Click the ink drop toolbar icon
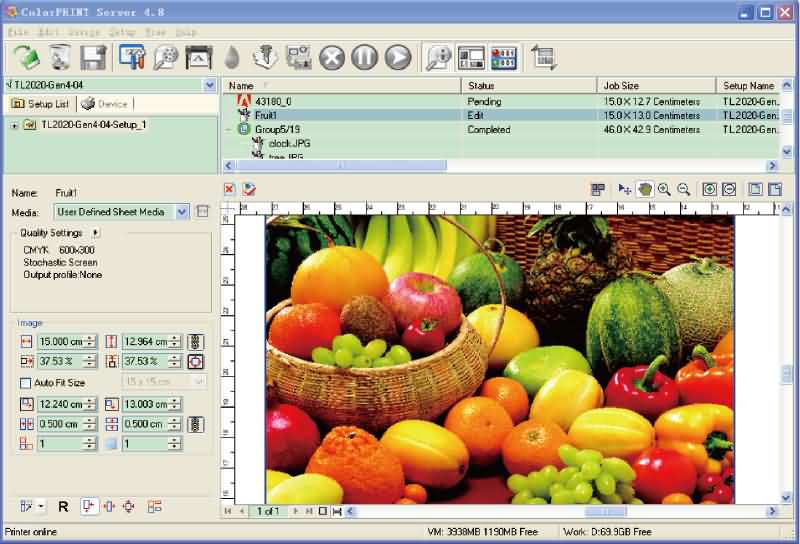The width and height of the screenshot is (800, 544). coord(232,57)
